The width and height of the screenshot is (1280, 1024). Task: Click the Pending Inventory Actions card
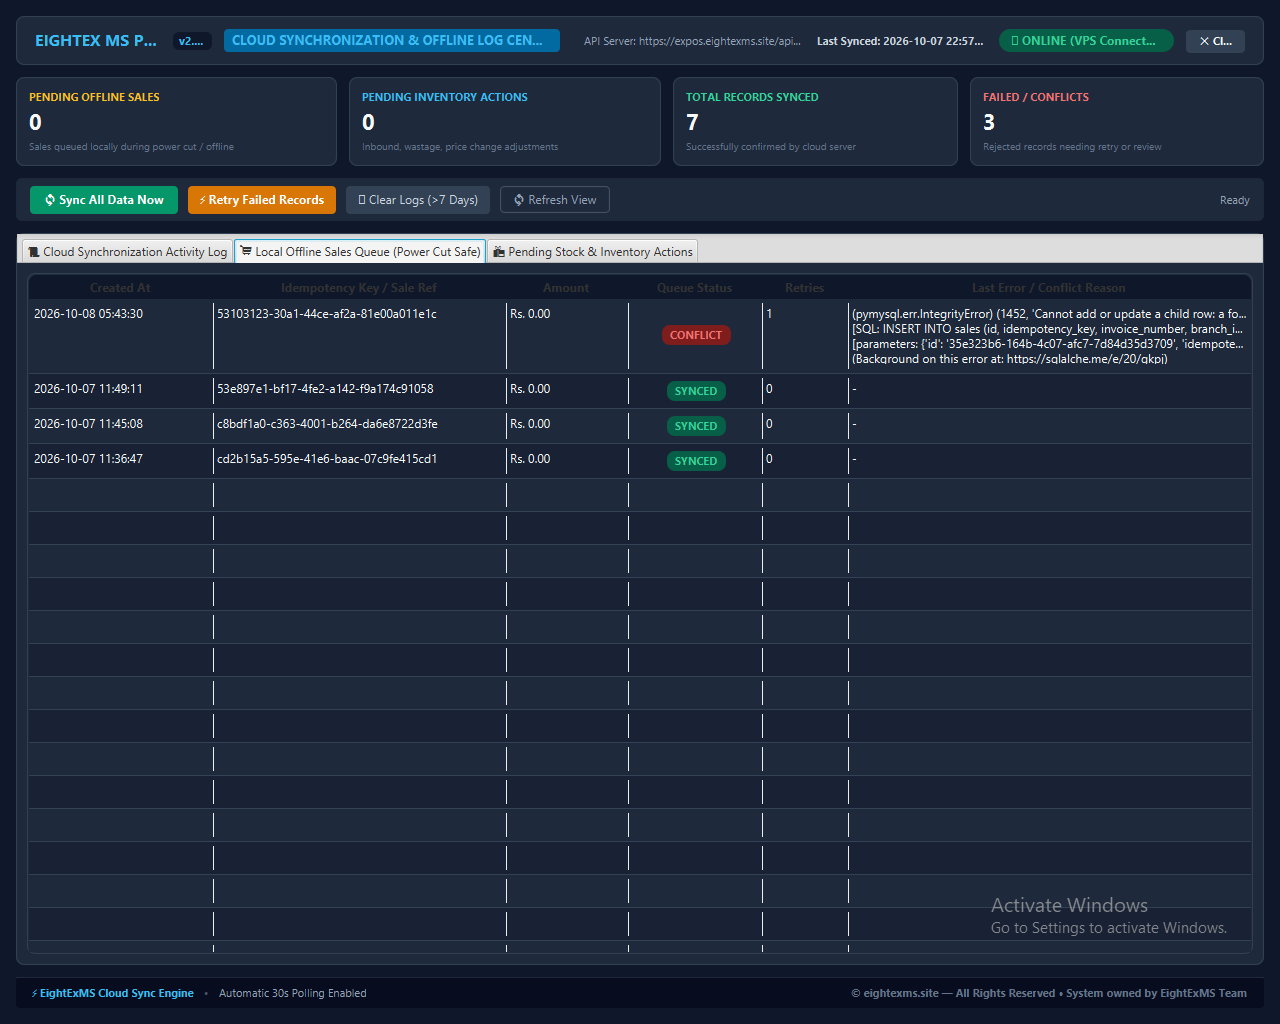point(505,121)
